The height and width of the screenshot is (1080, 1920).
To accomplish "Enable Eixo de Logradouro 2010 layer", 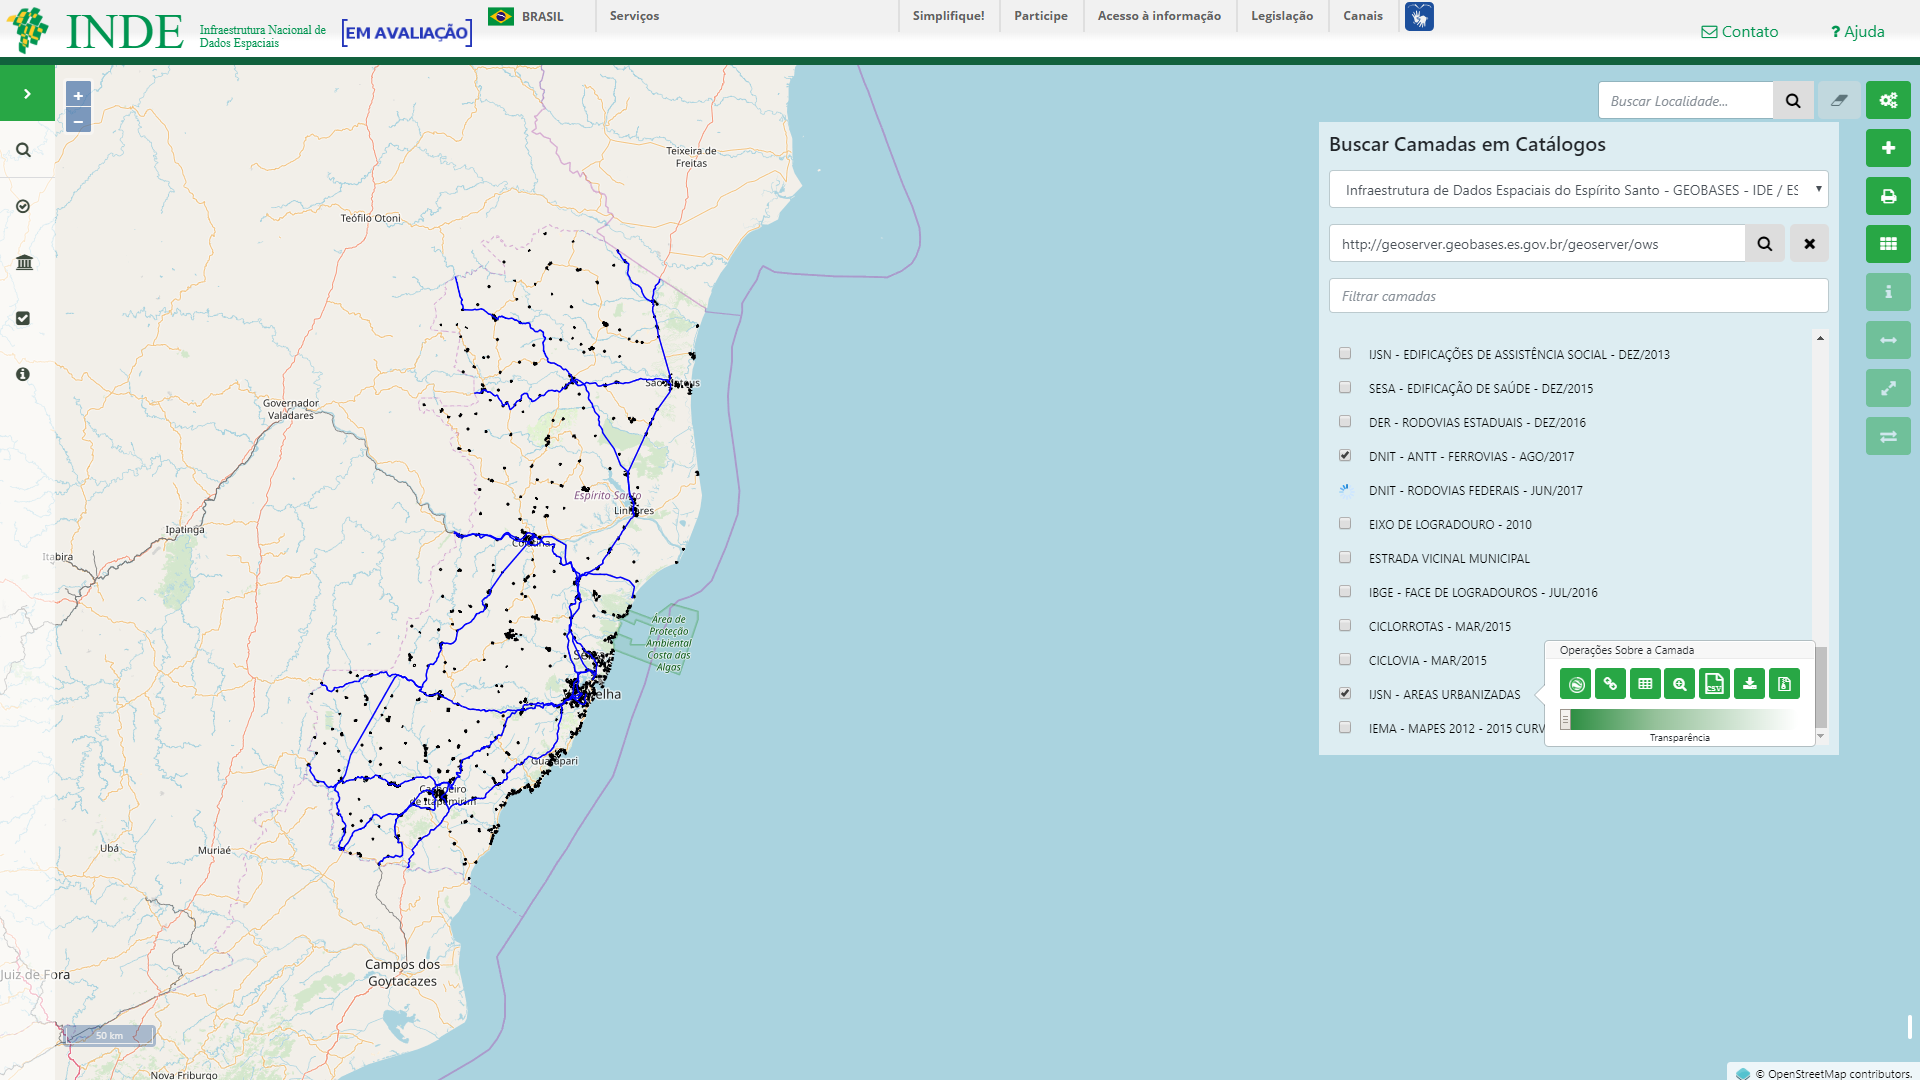I will pos(1345,524).
